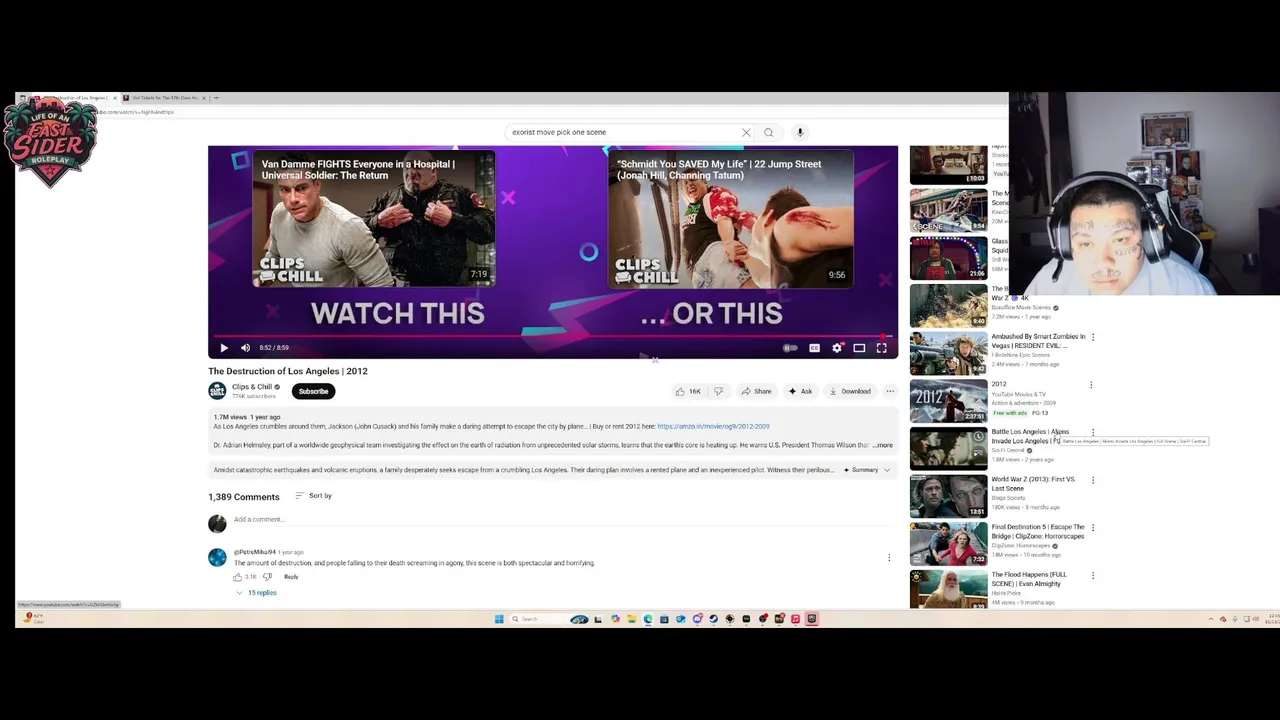Run the search with the magnifier button
Viewport: 1280px width, 720px height.
[x=768, y=132]
